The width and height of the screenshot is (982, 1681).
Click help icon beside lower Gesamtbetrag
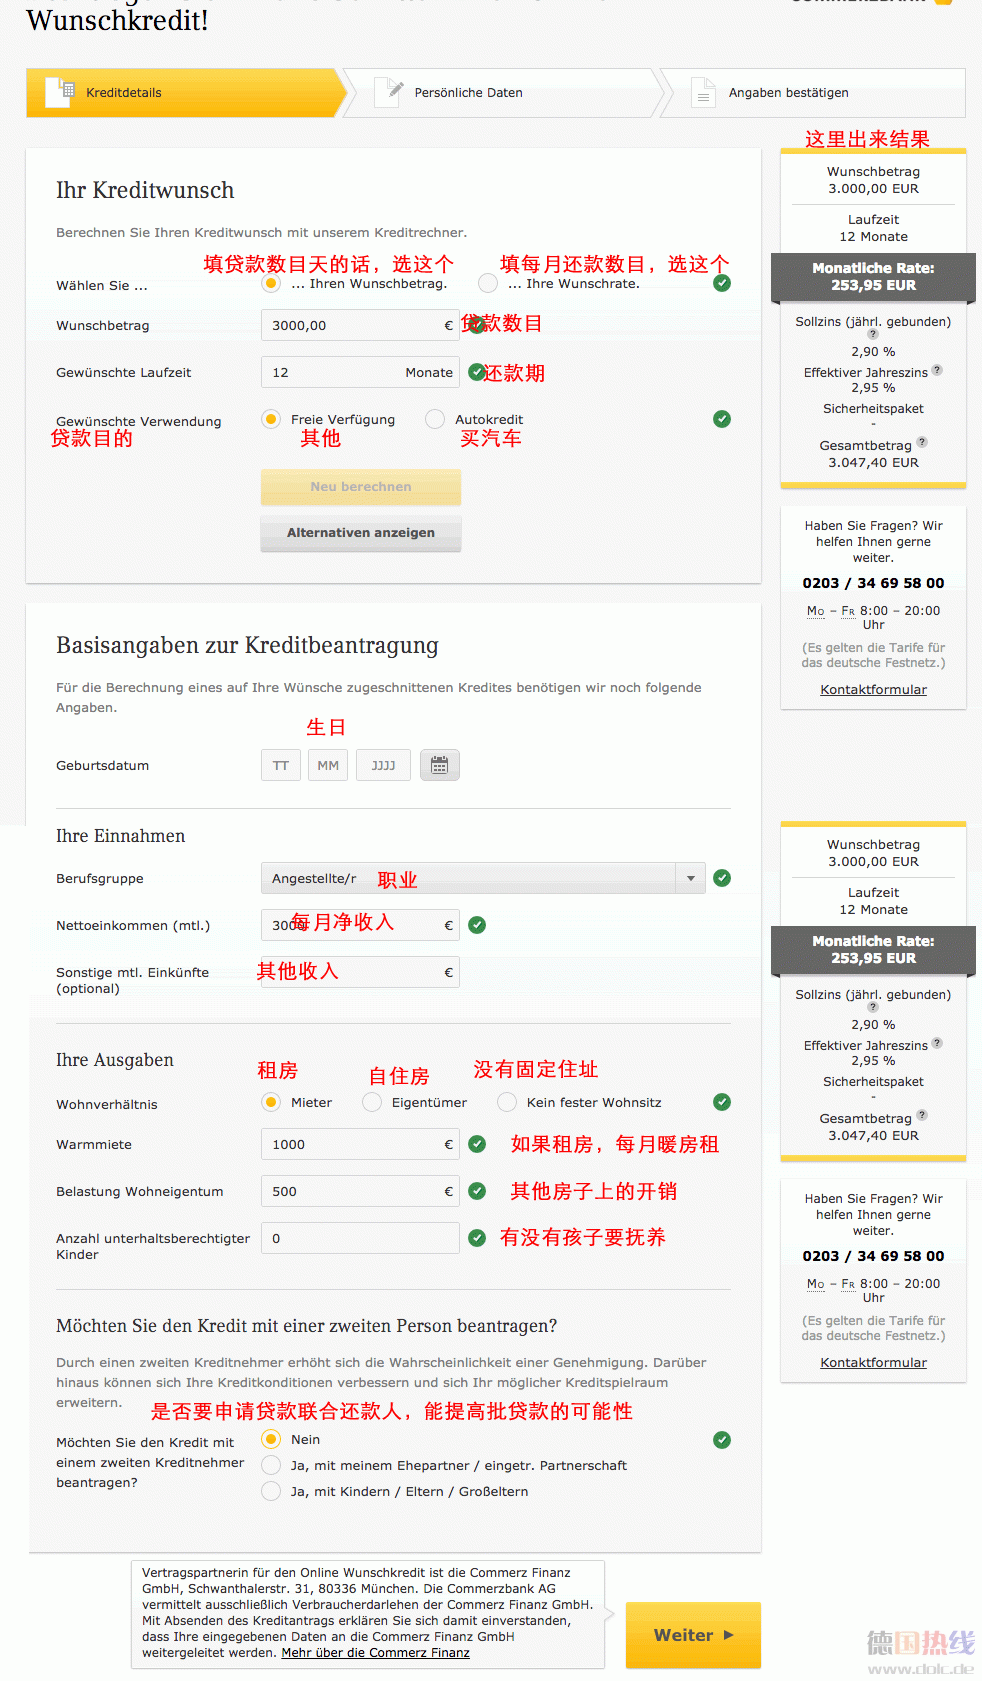pos(922,1115)
